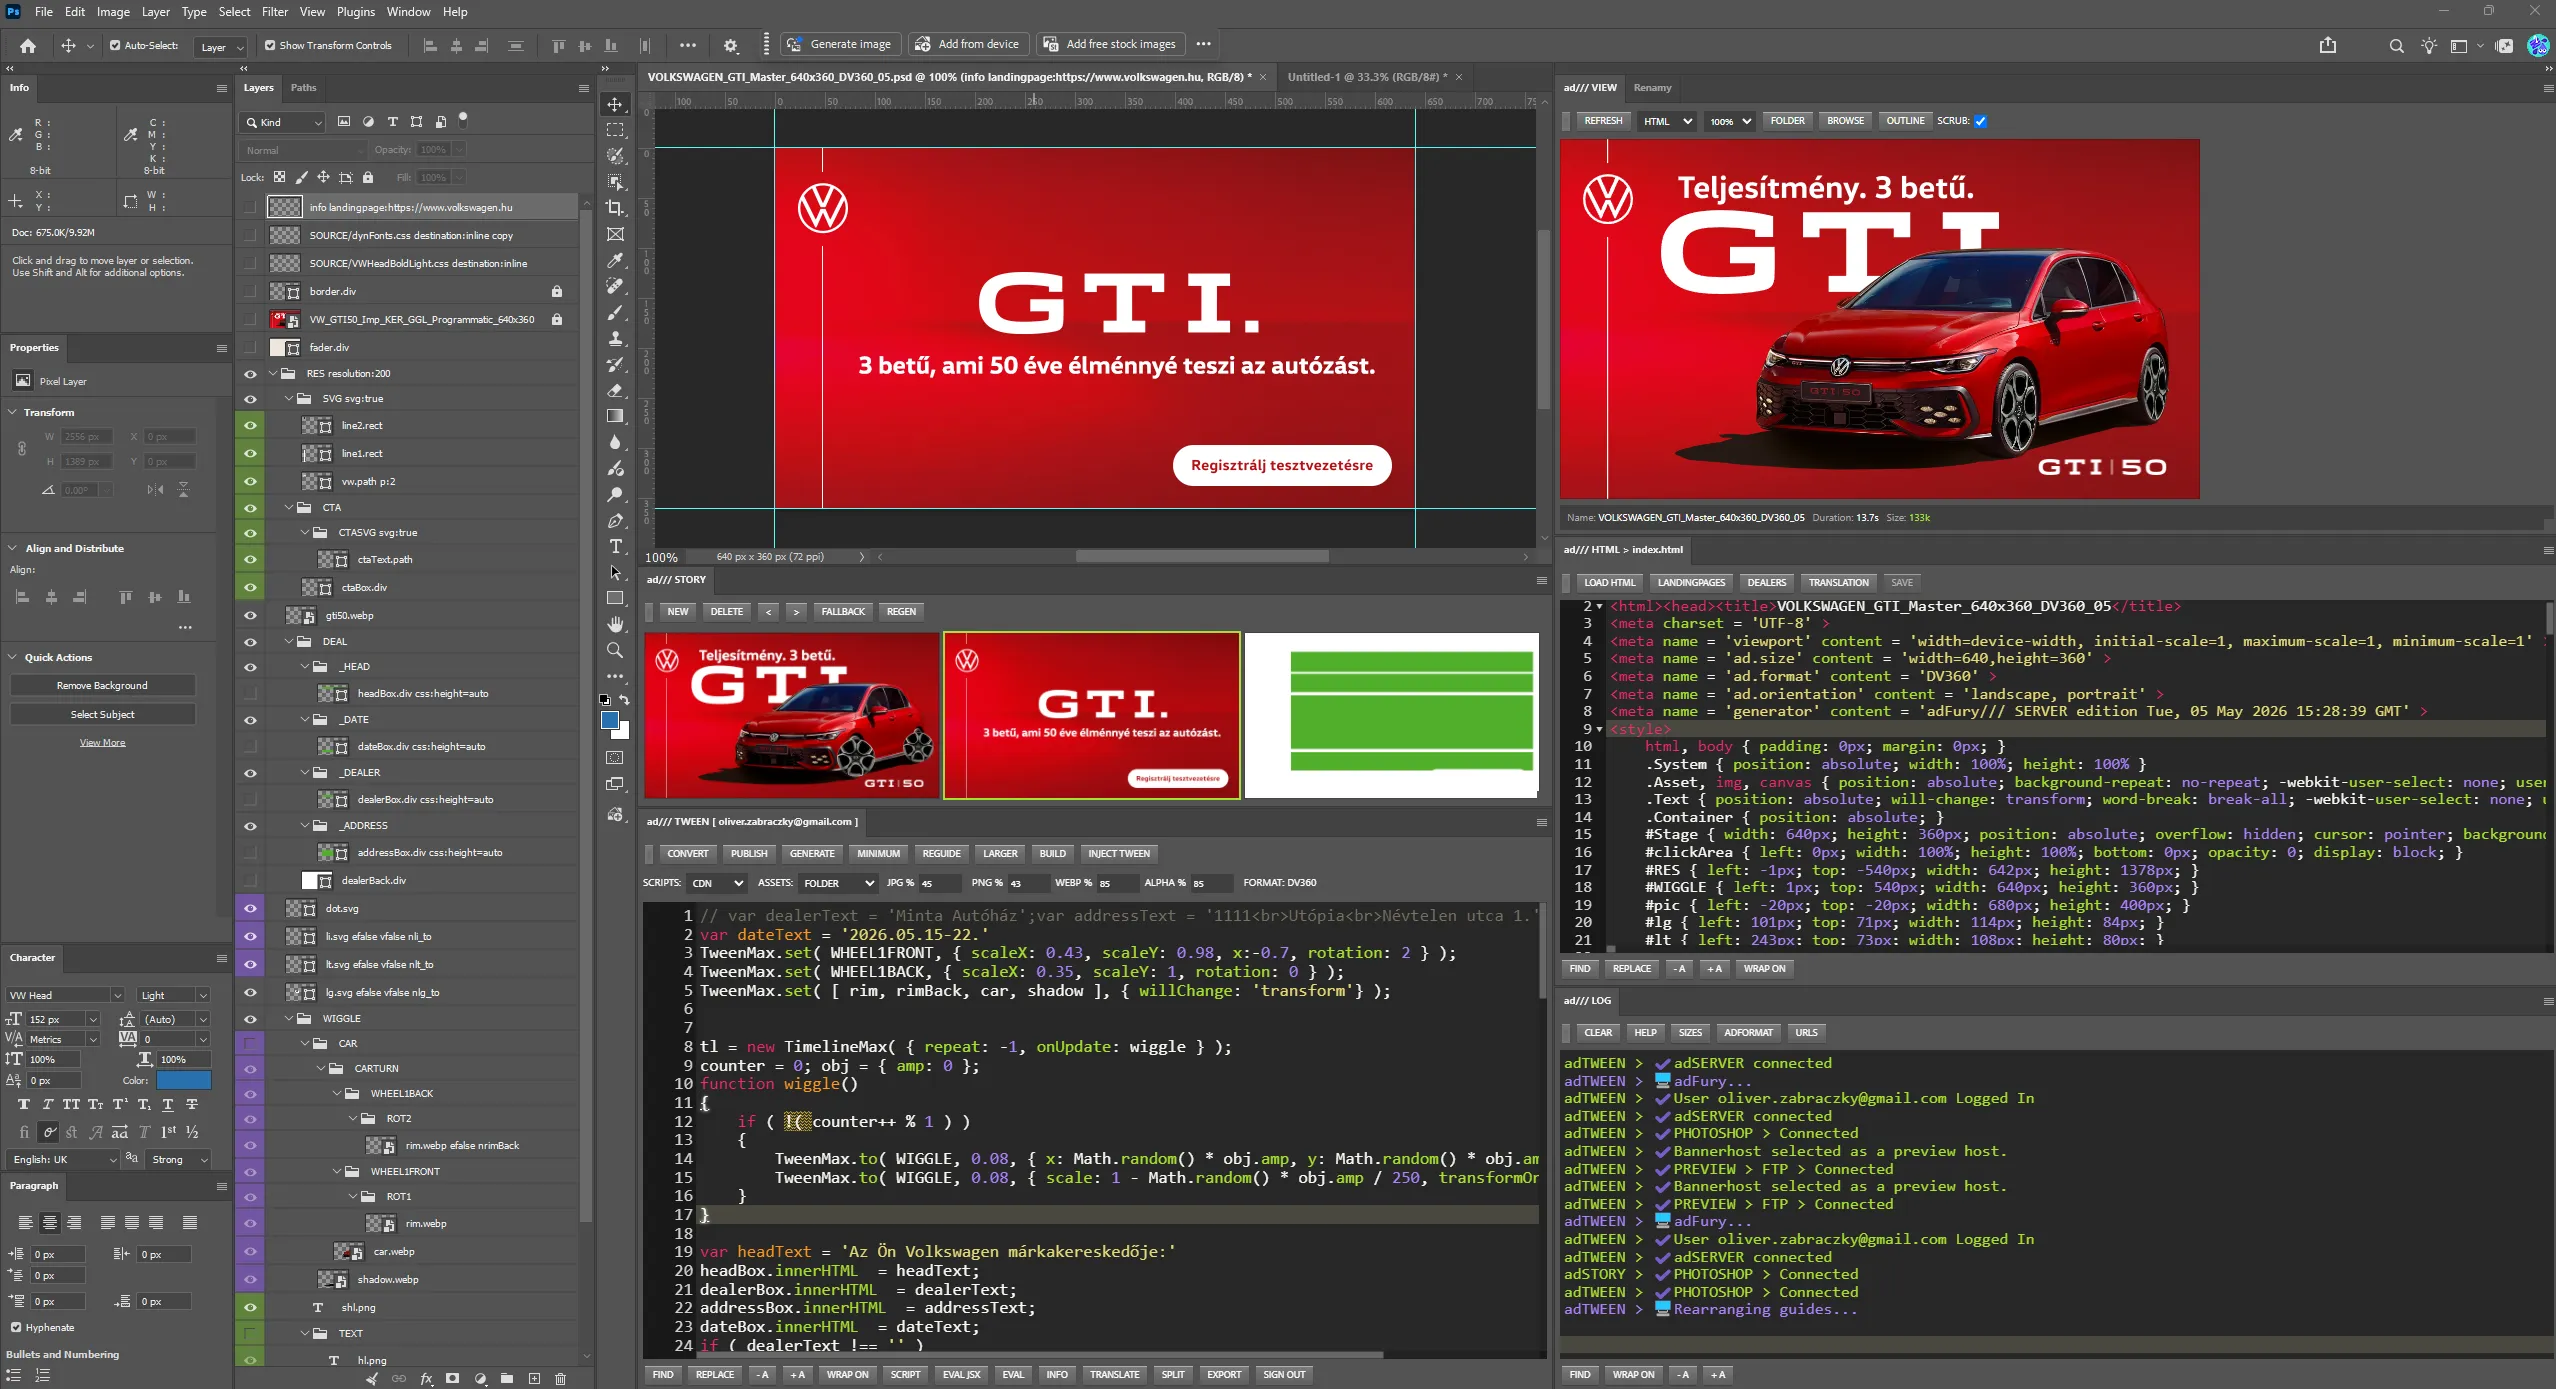Screen dimensions: 2556x1389
Task: Click the Character panel text color swatch
Action: [183, 1080]
